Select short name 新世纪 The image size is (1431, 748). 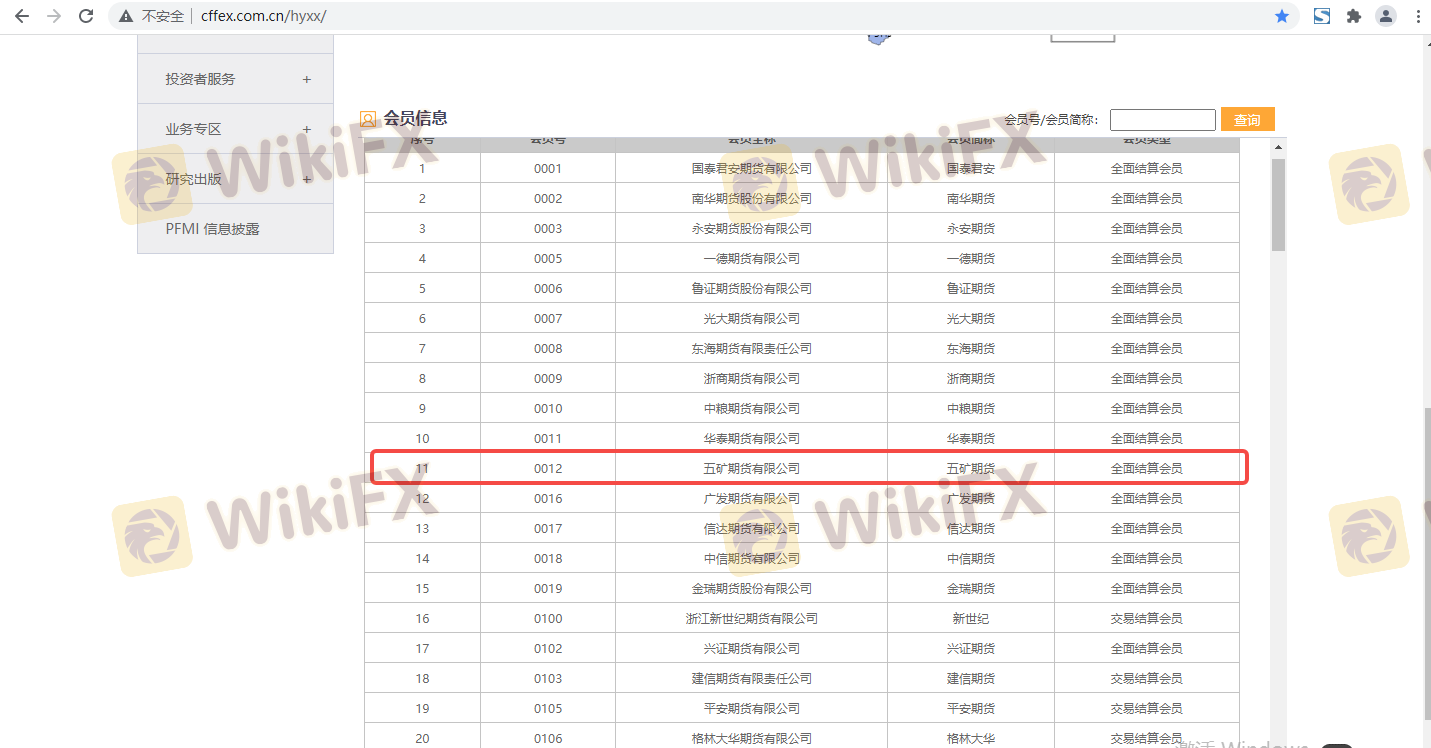(971, 619)
